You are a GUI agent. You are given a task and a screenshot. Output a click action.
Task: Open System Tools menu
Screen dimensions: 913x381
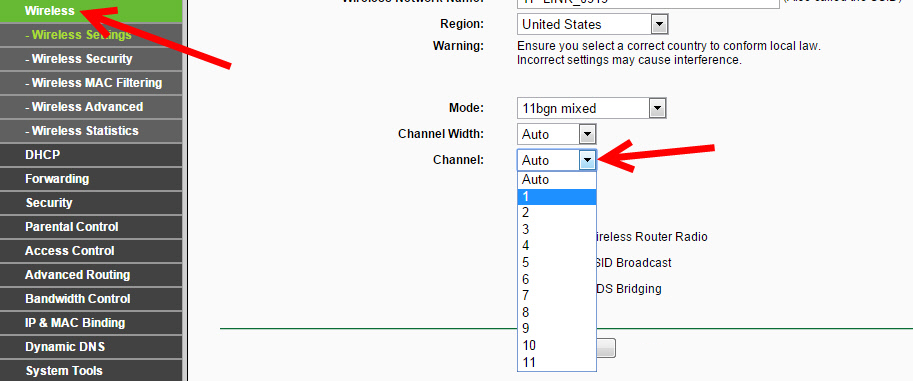pos(91,371)
